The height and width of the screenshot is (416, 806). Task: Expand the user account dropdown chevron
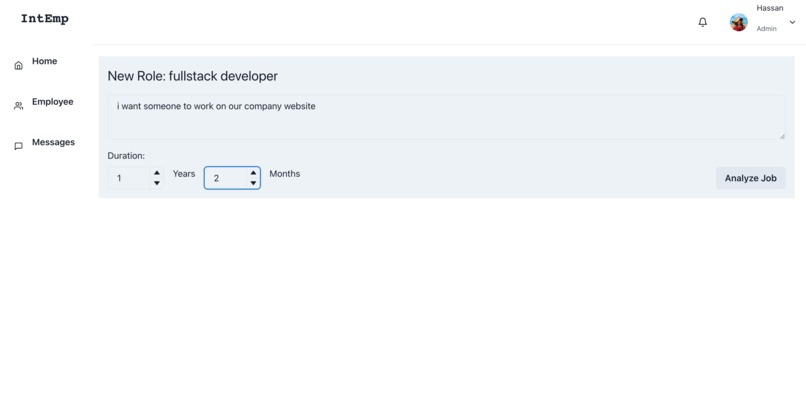point(792,22)
